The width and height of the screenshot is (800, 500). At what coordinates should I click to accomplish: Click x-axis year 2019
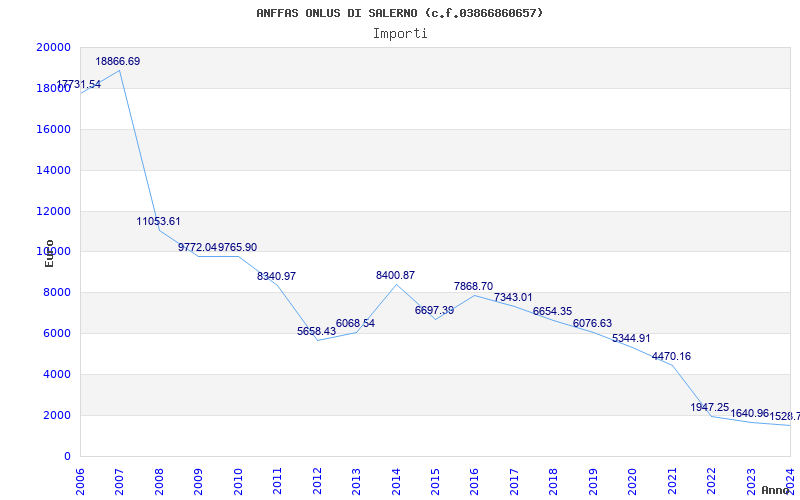coord(593,481)
